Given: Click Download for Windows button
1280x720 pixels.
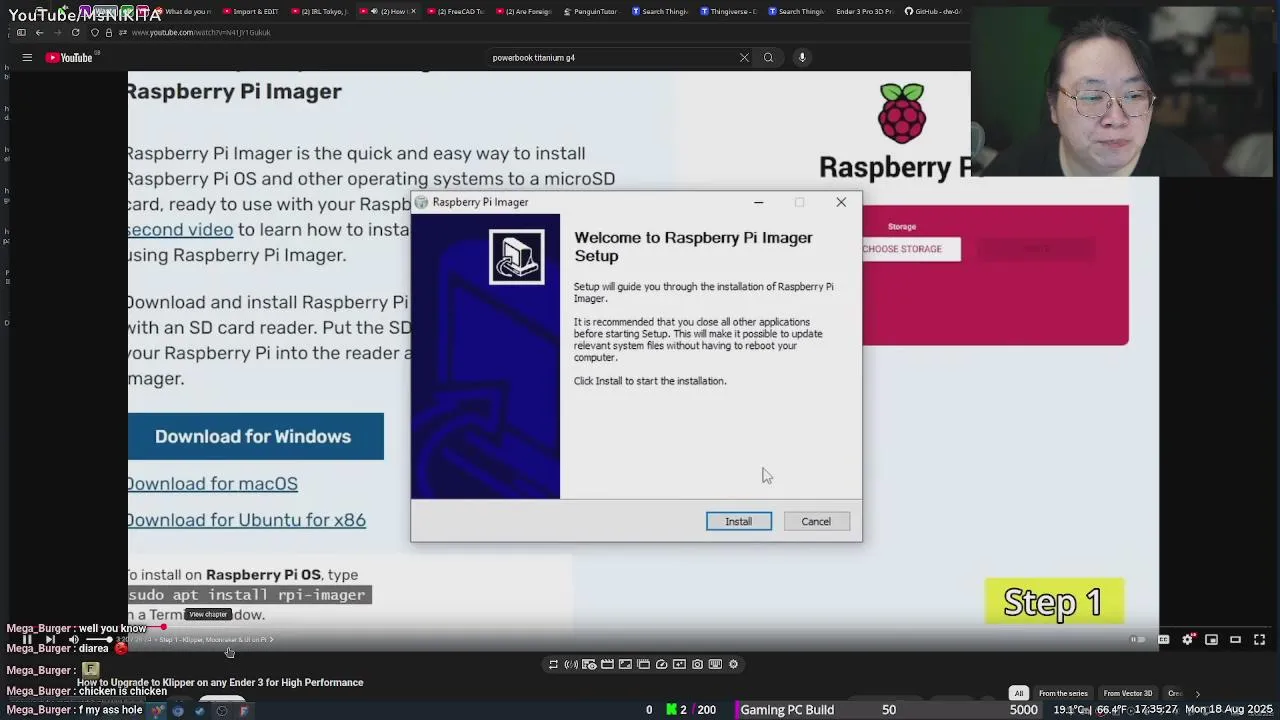Looking at the screenshot, I should [255, 436].
